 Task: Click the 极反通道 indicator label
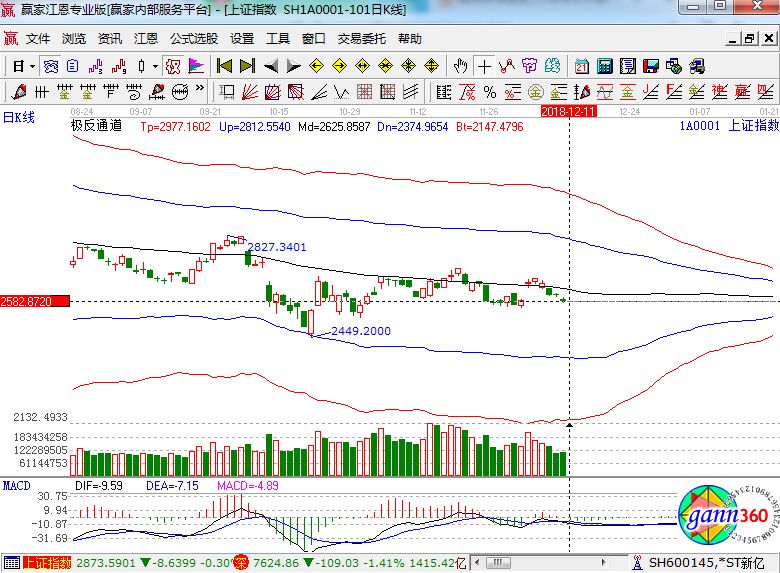pos(96,127)
